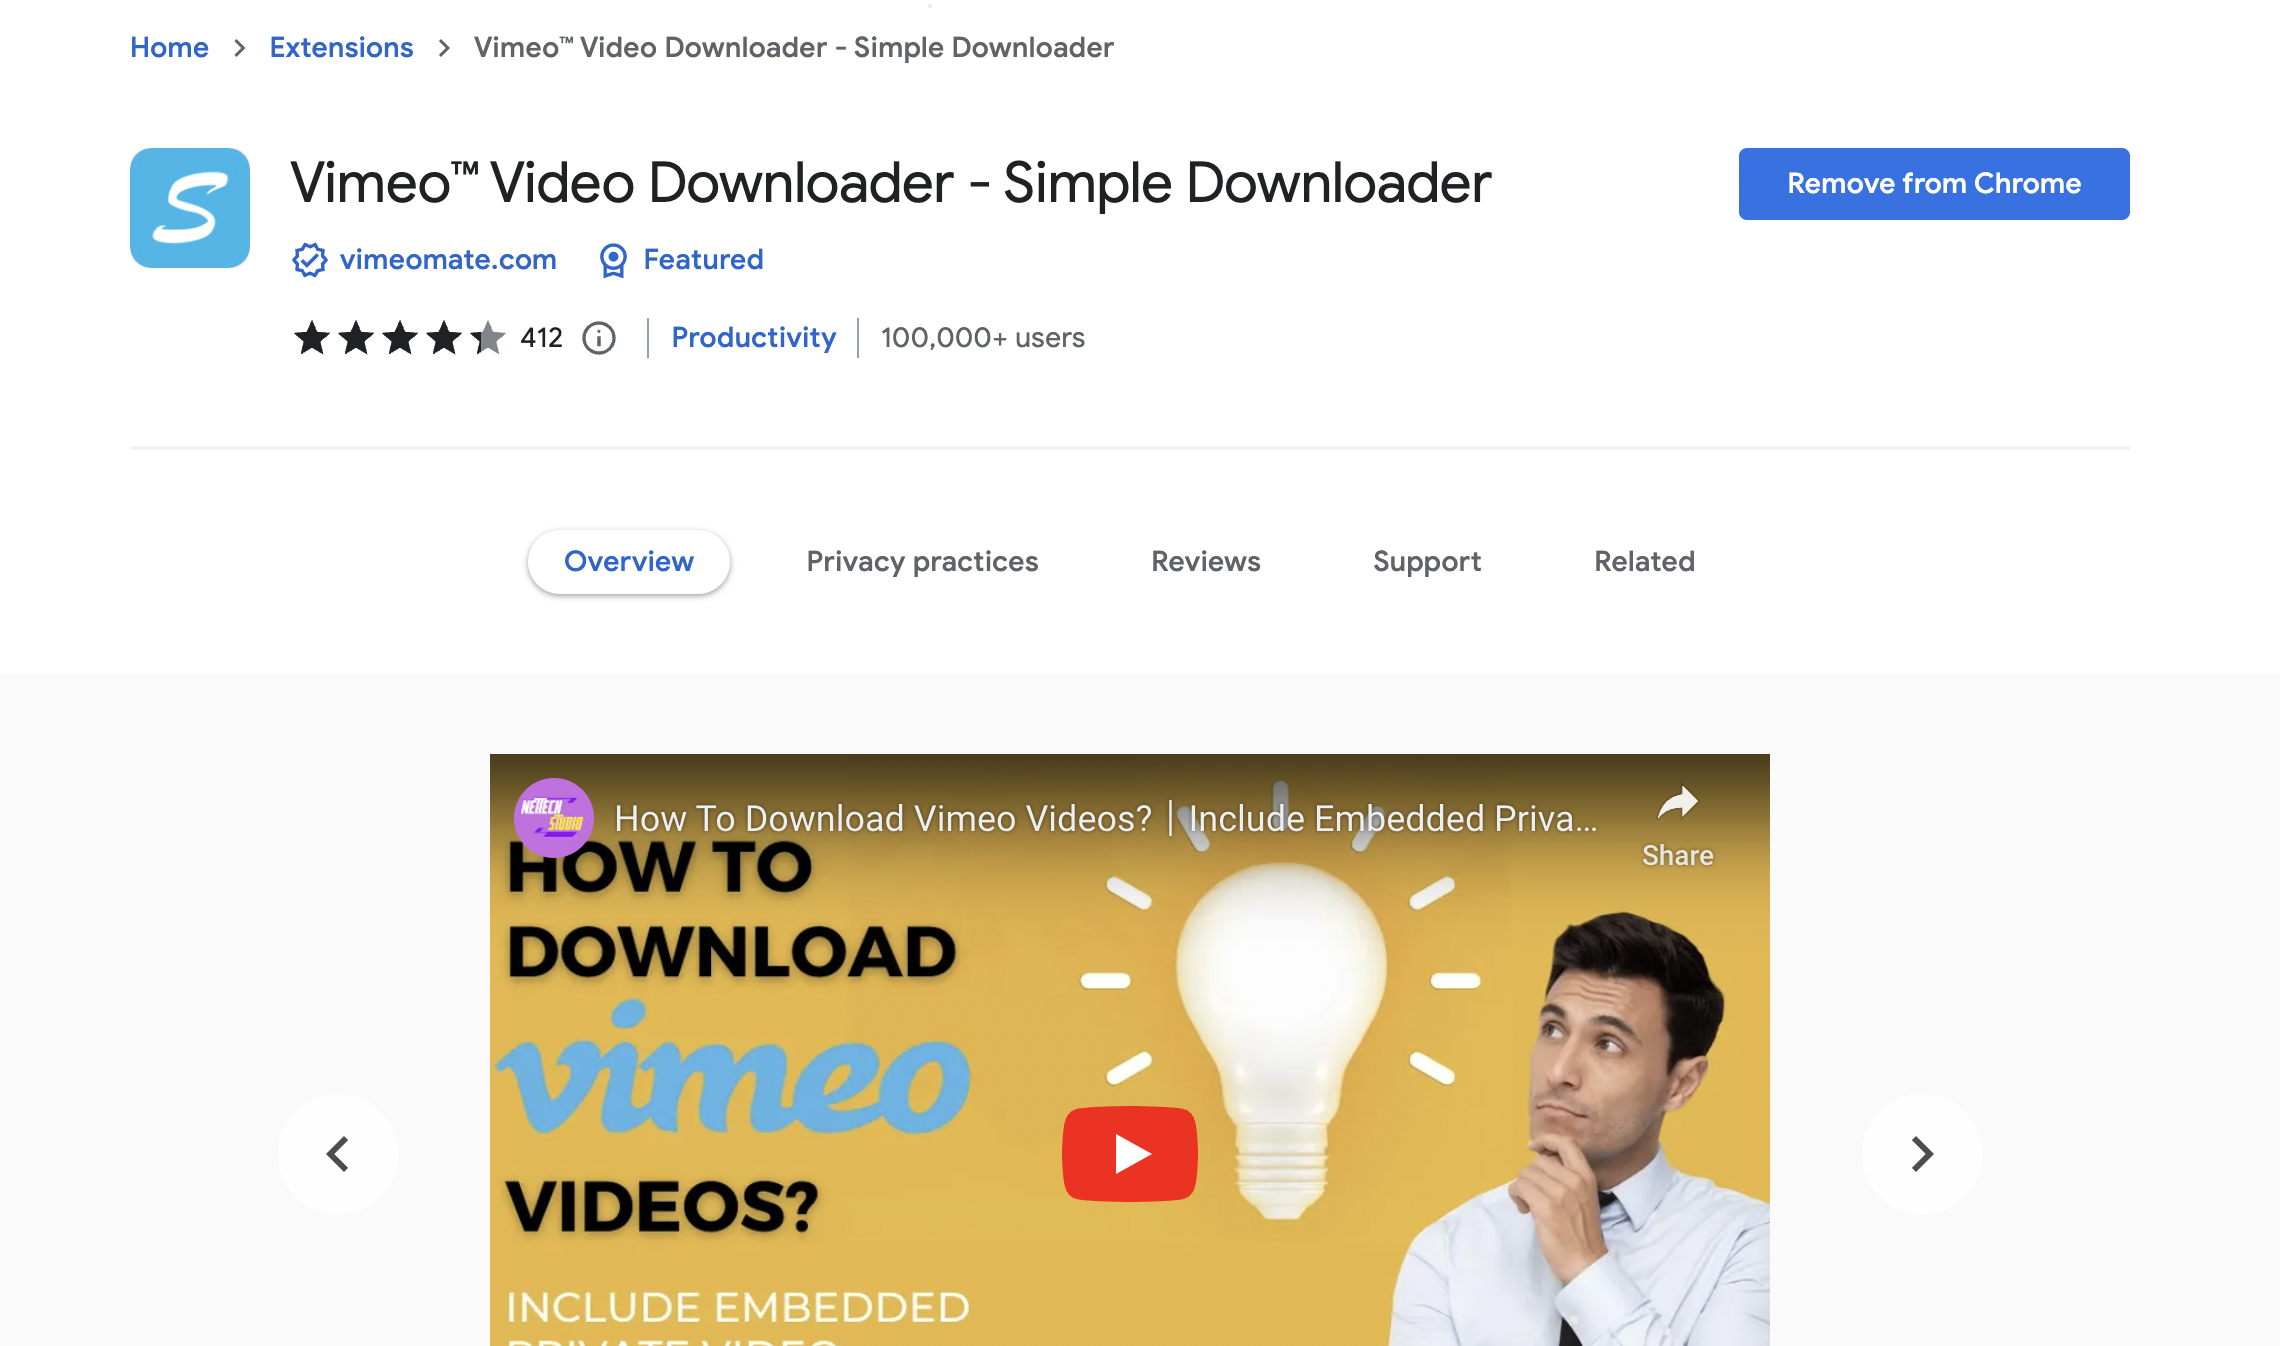Expand the Related extensions section

click(x=1644, y=561)
